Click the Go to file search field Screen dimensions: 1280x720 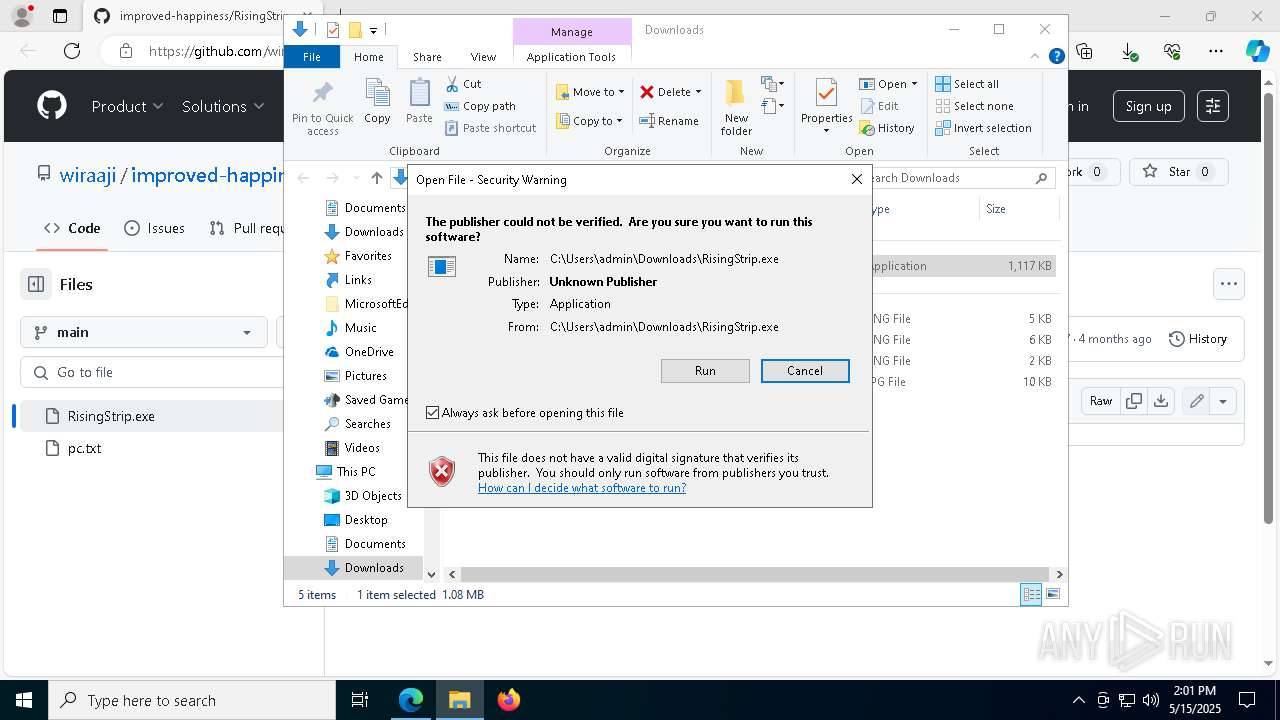(x=153, y=372)
